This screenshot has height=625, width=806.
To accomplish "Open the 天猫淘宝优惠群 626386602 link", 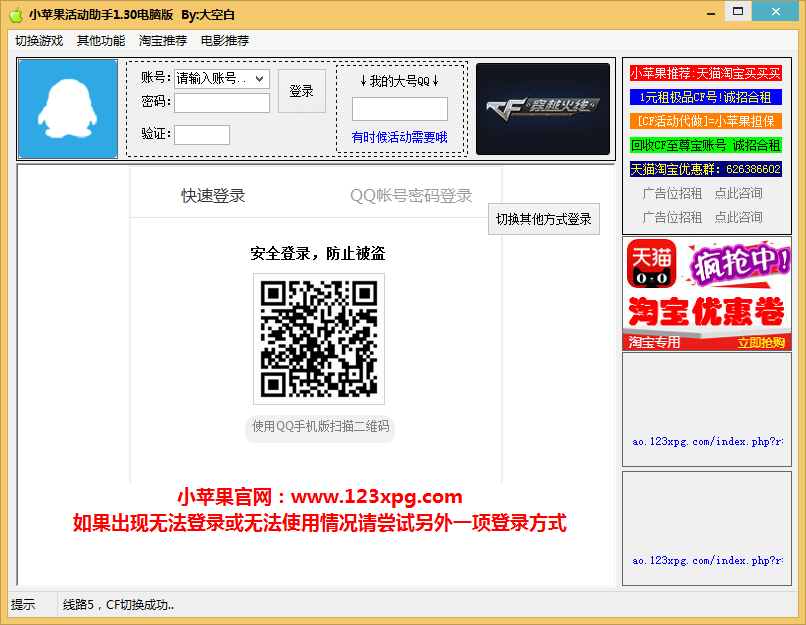I will pos(706,169).
